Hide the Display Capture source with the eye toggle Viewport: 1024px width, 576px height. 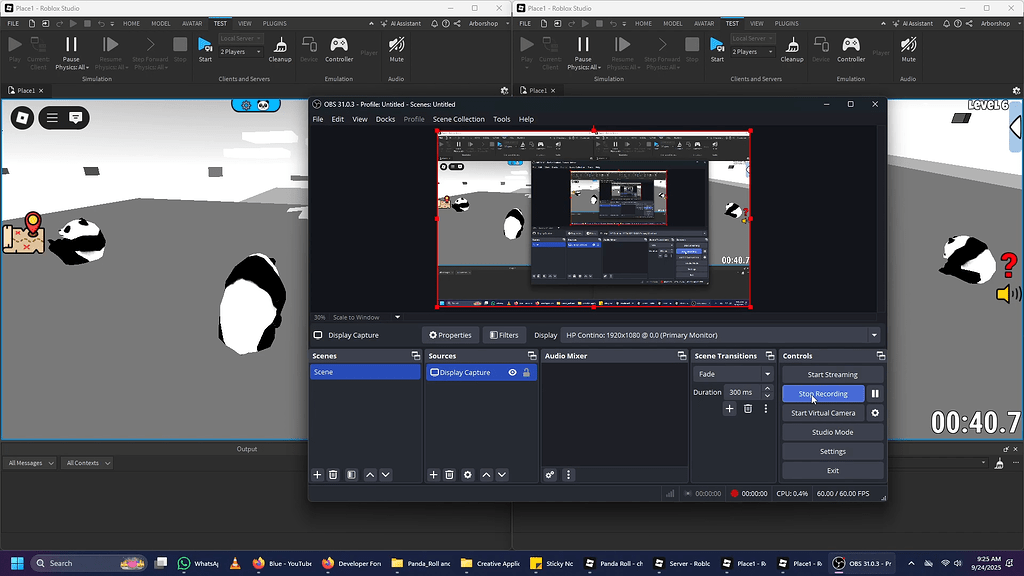pos(513,372)
